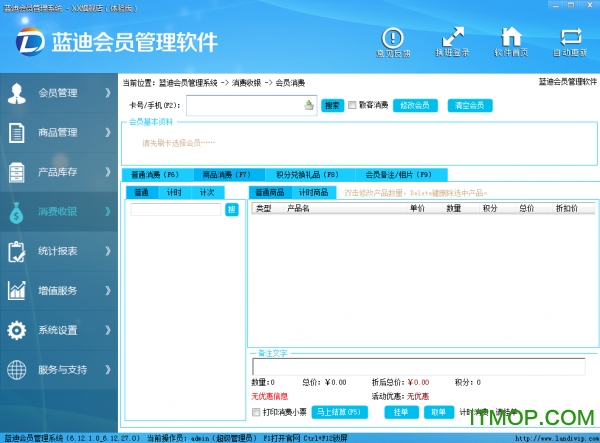Click the 备注文字 remark text field

tap(419, 366)
